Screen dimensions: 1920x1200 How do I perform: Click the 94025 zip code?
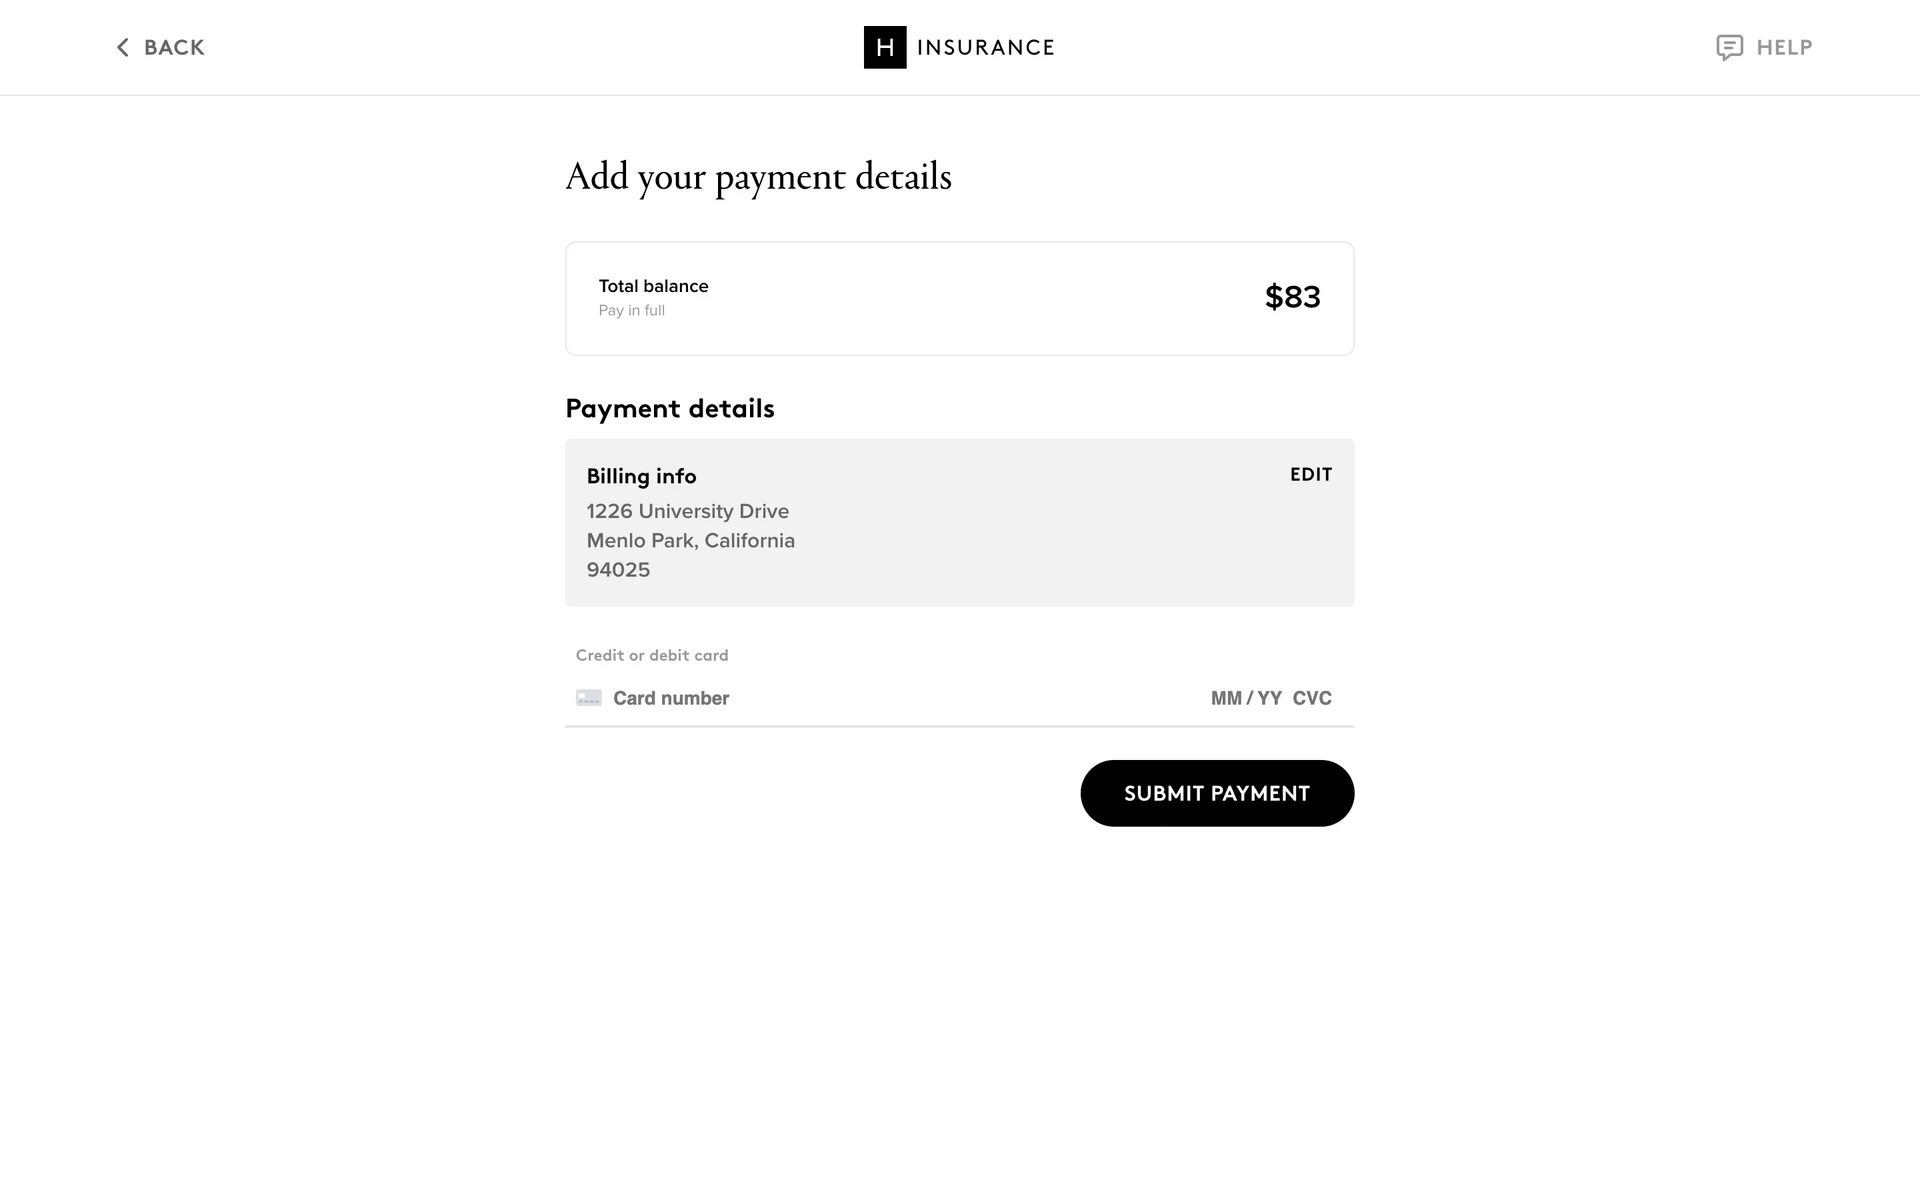point(618,570)
